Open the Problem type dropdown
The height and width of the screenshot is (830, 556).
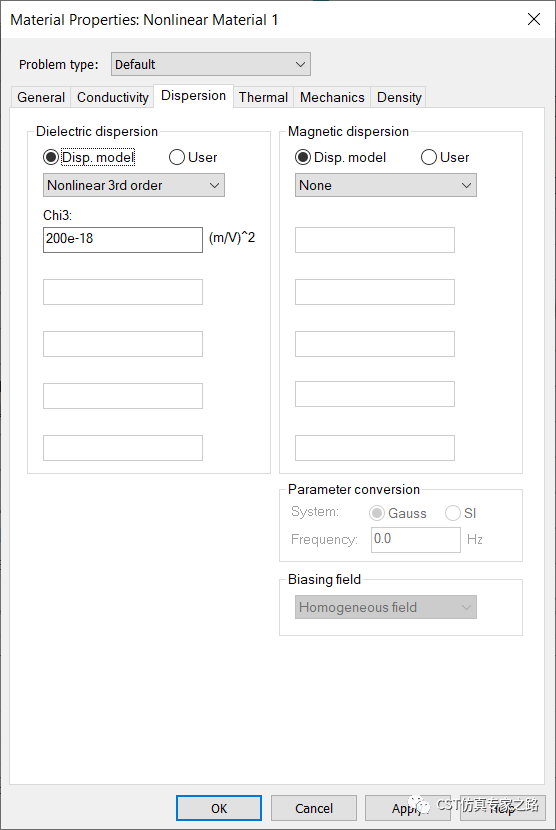tap(211, 65)
